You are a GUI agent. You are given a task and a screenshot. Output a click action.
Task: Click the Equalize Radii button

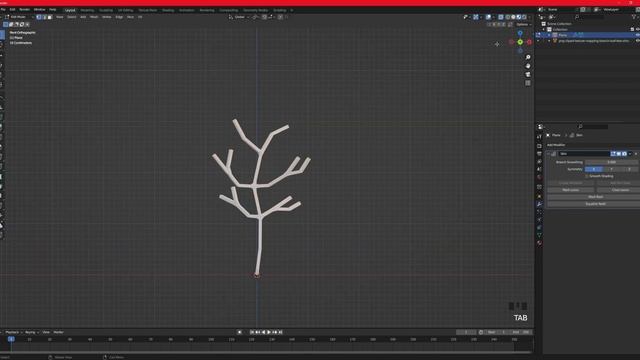point(595,204)
